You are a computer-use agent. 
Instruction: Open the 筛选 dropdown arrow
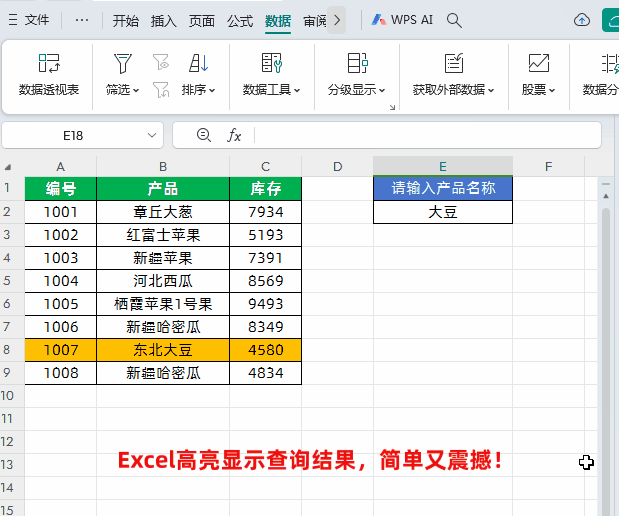[x=136, y=90]
